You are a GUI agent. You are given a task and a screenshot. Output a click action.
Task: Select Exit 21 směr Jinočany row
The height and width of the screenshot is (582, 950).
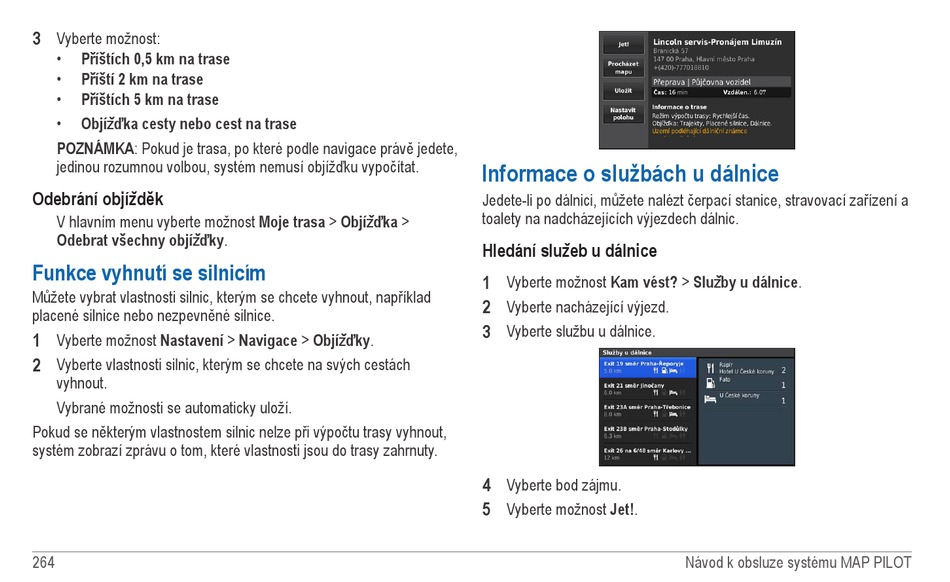(x=648, y=389)
